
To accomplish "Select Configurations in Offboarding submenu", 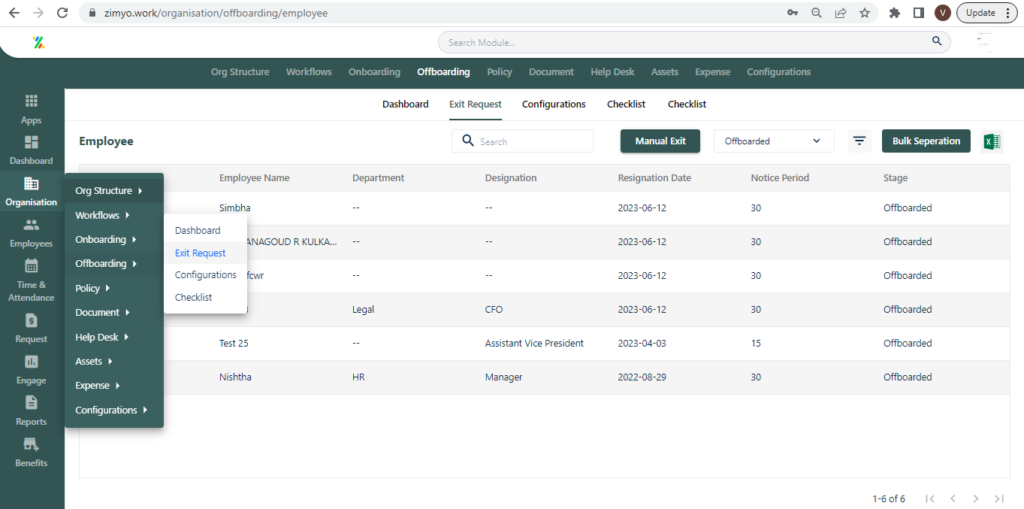I will click(x=205, y=275).
